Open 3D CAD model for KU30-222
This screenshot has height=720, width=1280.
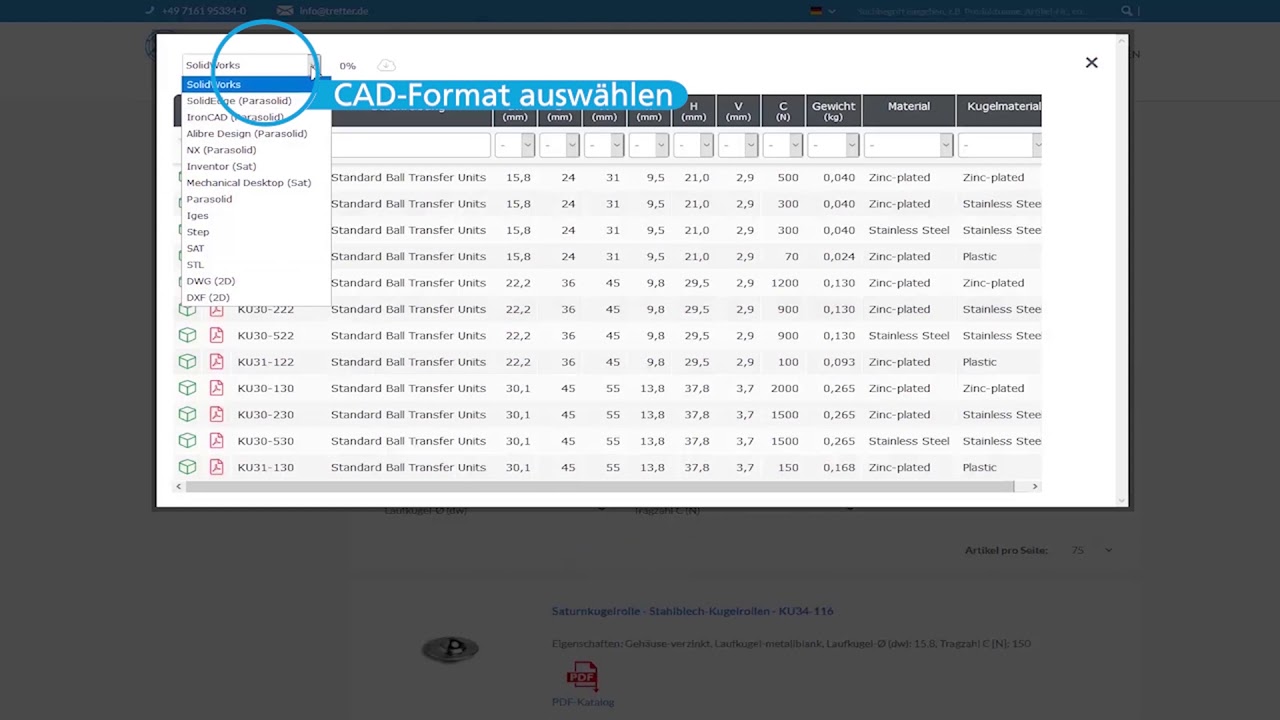(187, 309)
